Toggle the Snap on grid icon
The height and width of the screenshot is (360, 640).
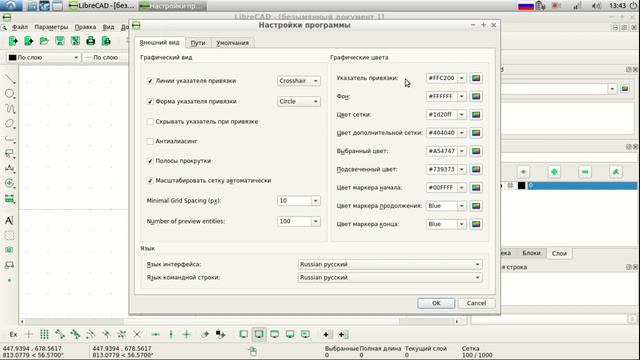[44, 335]
